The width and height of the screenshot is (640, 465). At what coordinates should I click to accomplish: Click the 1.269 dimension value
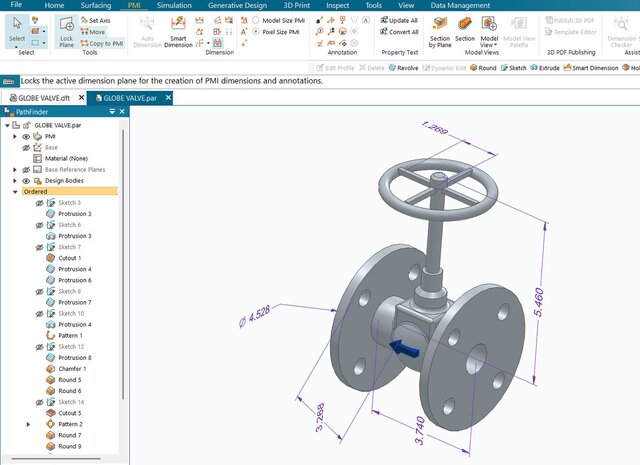[x=435, y=127]
